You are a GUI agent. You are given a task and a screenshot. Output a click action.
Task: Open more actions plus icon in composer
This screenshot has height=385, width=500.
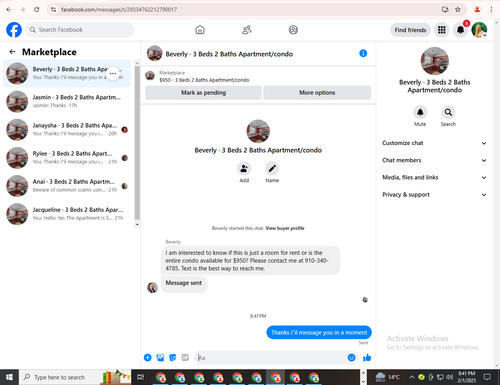coord(147,358)
